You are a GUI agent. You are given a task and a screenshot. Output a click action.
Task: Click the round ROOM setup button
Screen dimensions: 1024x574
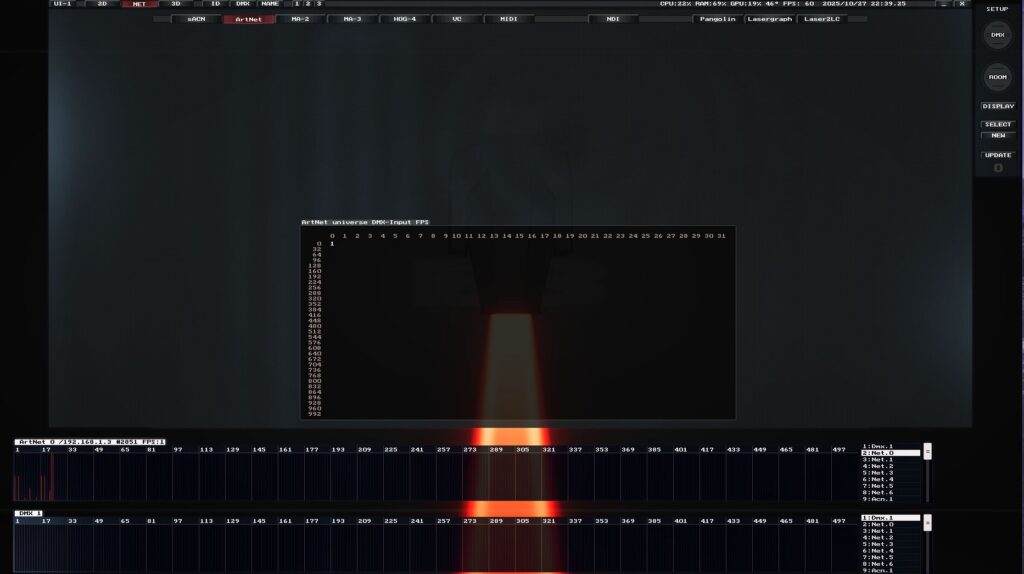click(x=997, y=77)
